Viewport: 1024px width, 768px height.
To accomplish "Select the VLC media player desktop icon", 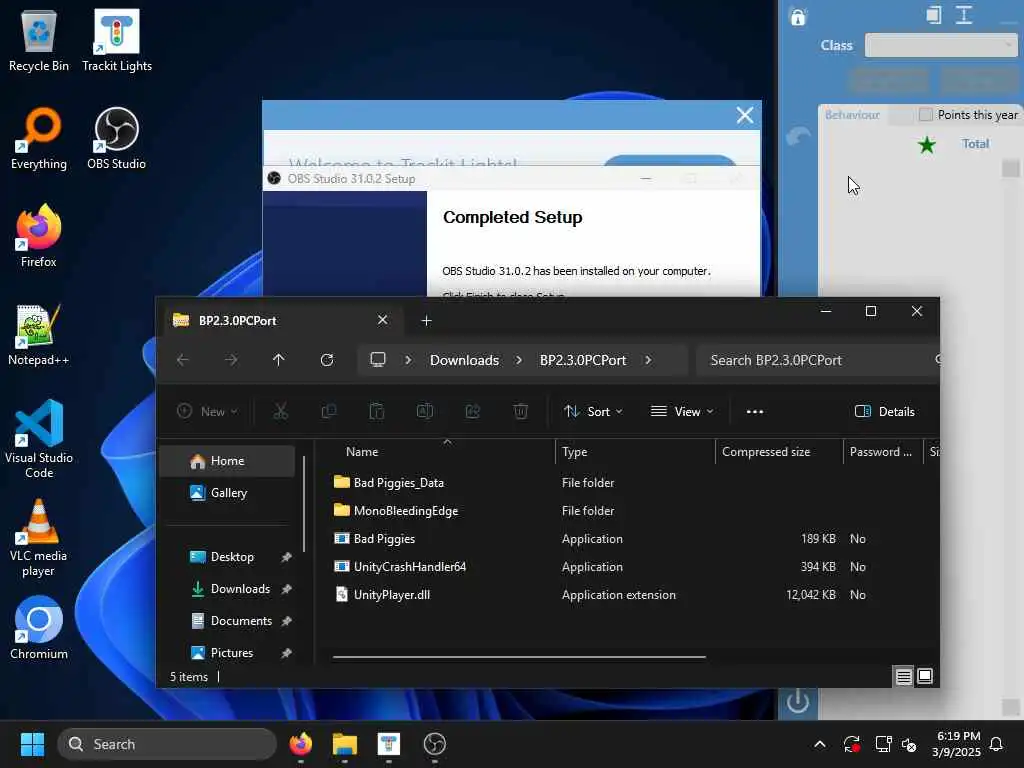I will click(x=39, y=537).
